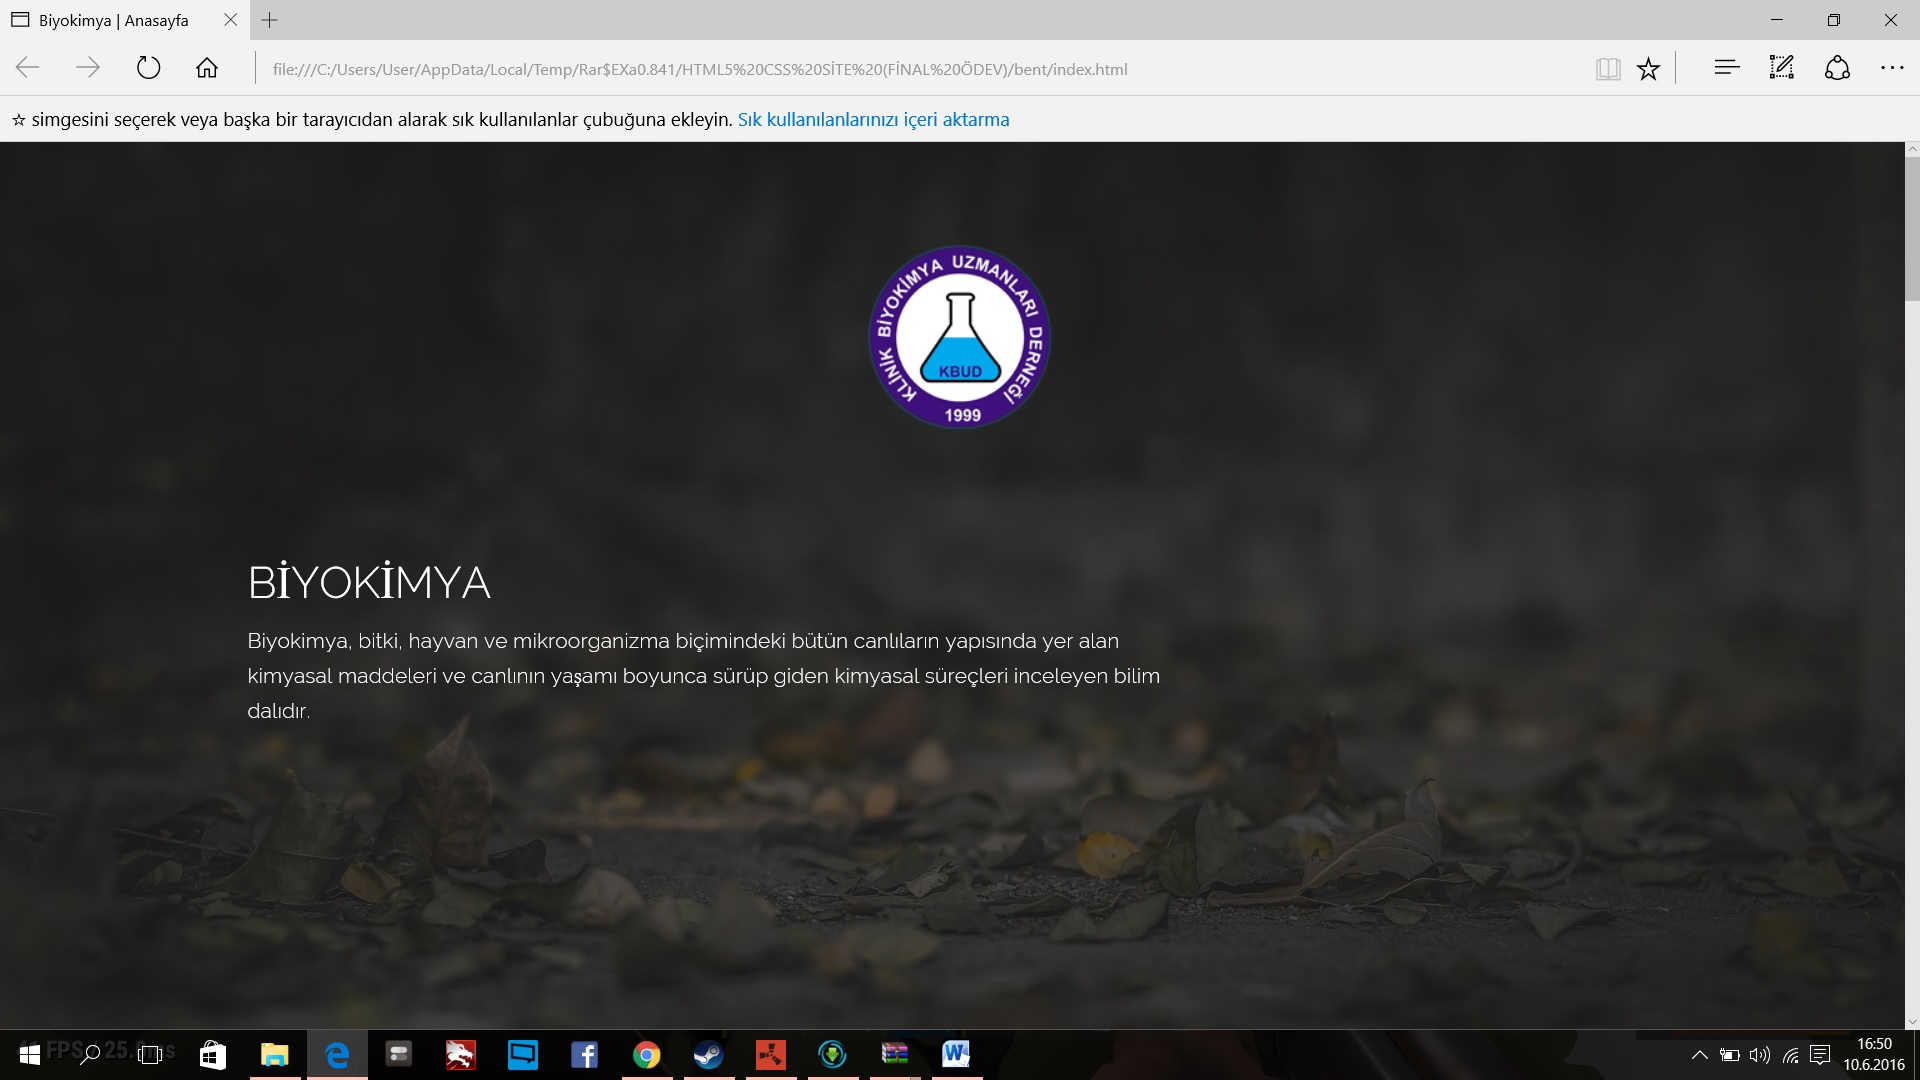Open a new tab with plus button
This screenshot has height=1080, width=1920.
(x=270, y=20)
